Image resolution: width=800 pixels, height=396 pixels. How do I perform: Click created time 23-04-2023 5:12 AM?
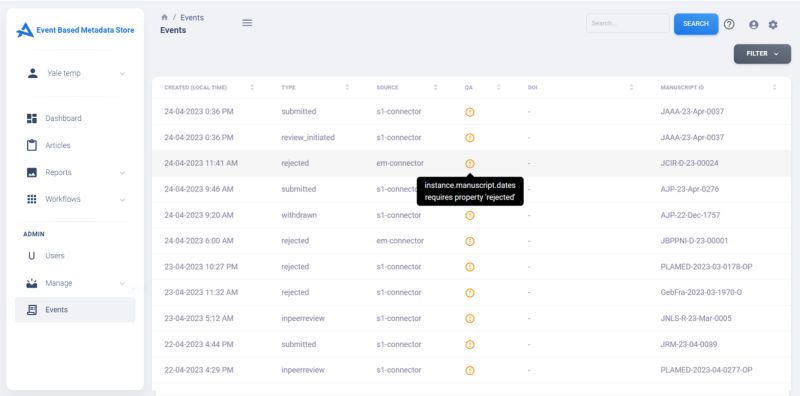[199, 318]
